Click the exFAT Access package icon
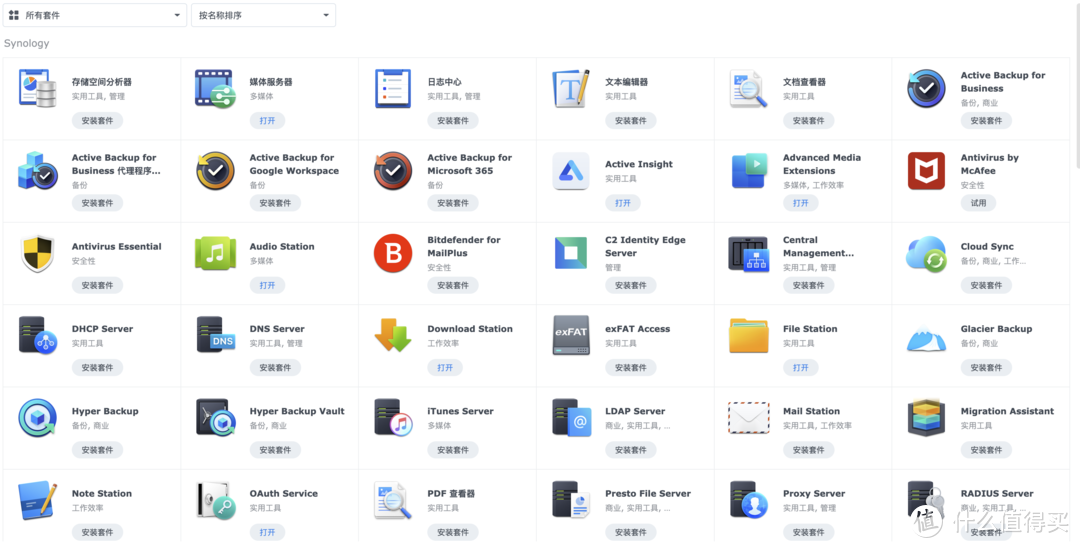Image resolution: width=1080 pixels, height=548 pixels. click(571, 335)
